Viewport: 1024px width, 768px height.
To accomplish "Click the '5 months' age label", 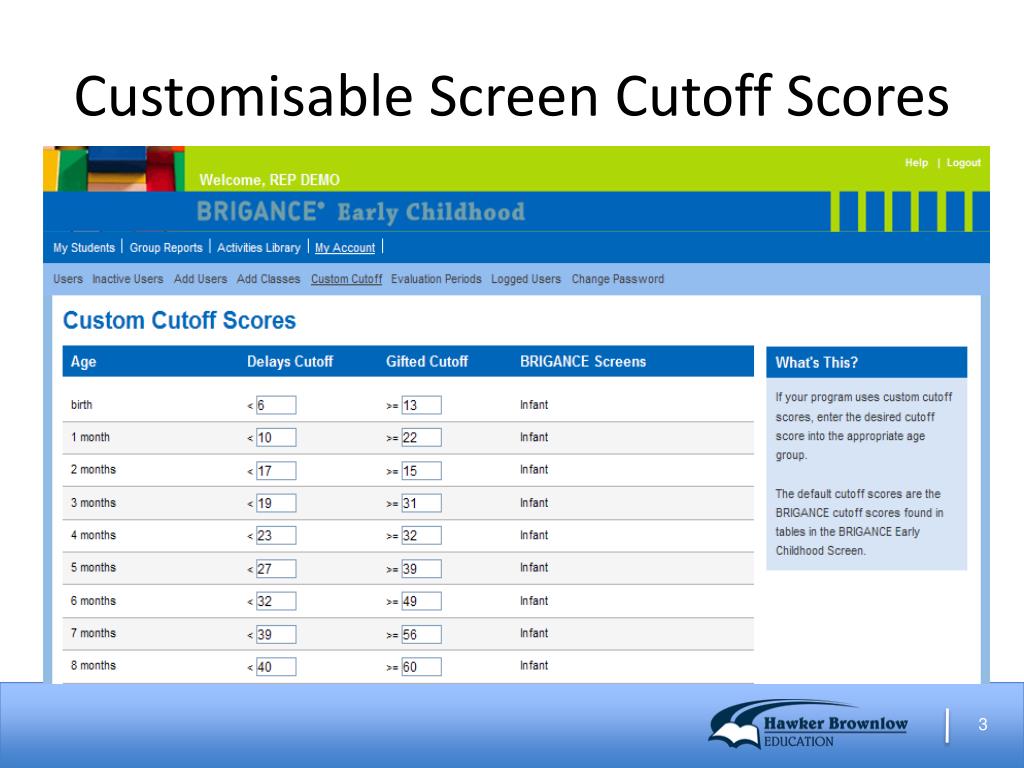I will [x=93, y=568].
